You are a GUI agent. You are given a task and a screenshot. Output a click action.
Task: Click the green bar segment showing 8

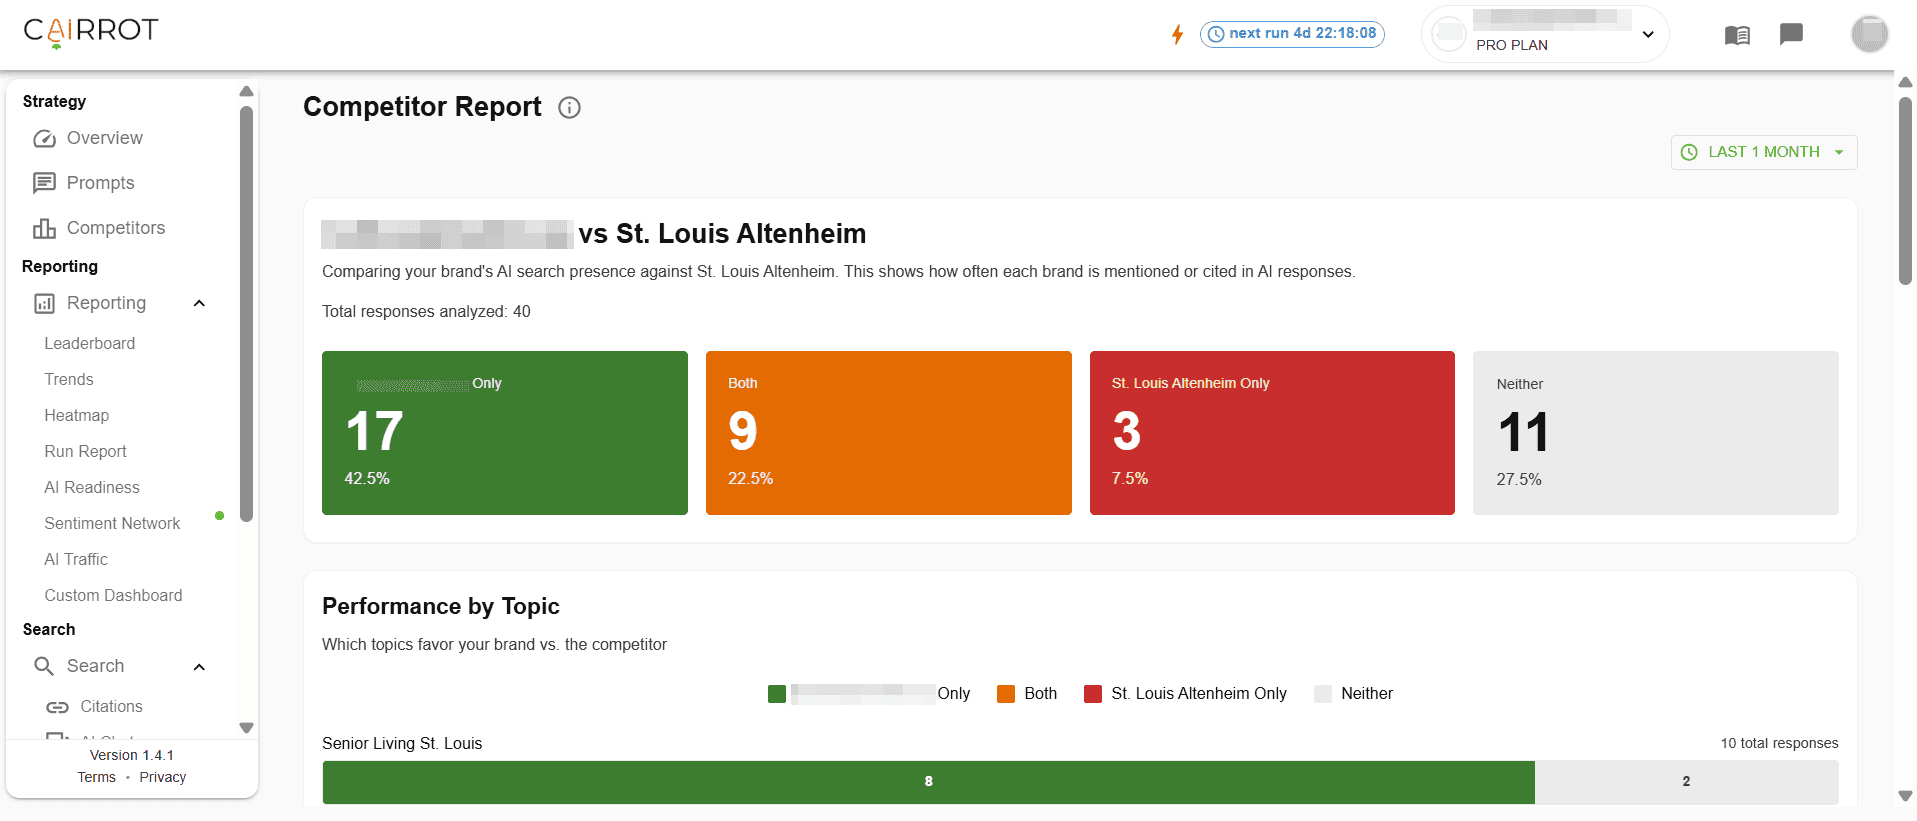[x=929, y=782]
